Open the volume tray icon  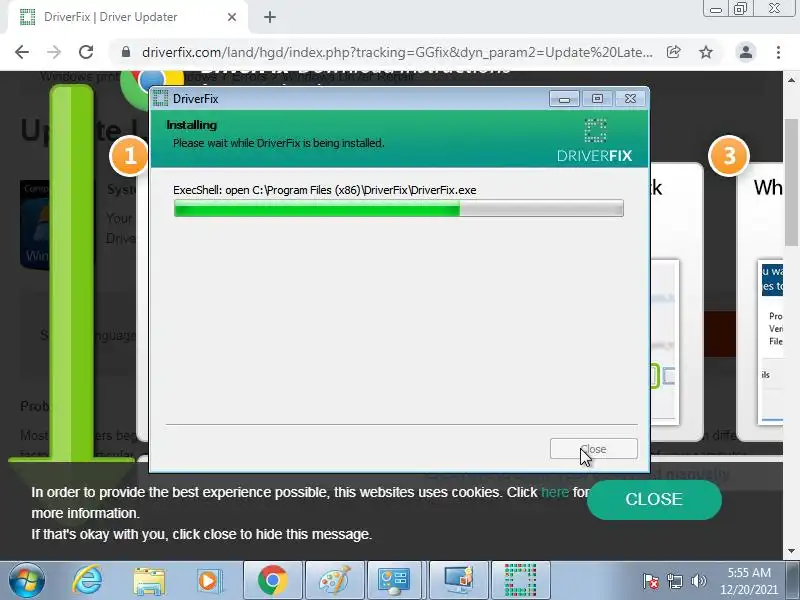coord(698,581)
